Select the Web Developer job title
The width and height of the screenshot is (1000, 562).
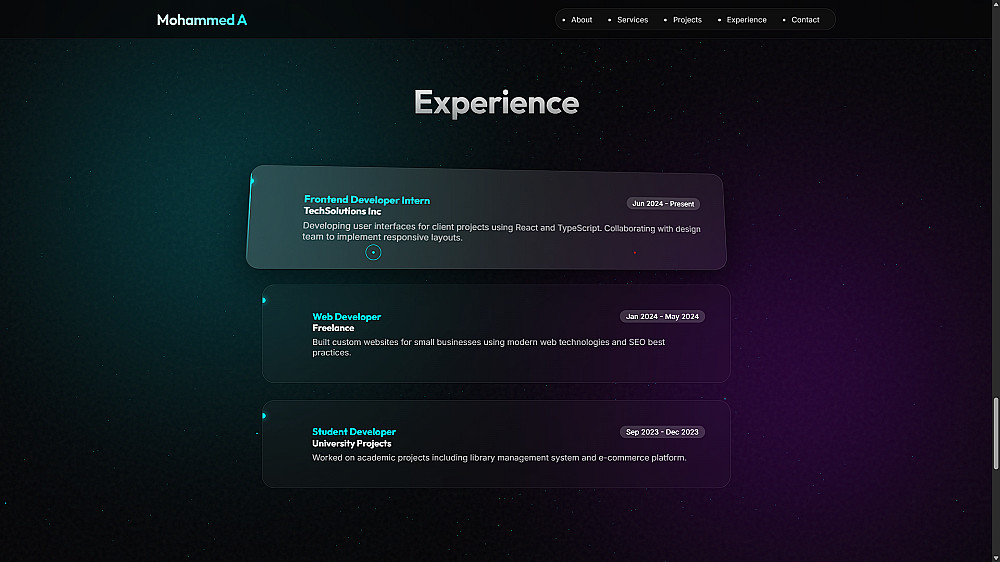pos(346,317)
